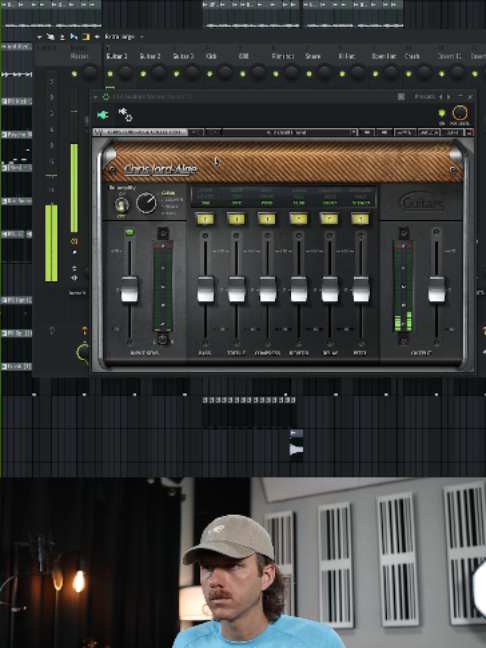Click the Output fader handle

tap(436, 289)
